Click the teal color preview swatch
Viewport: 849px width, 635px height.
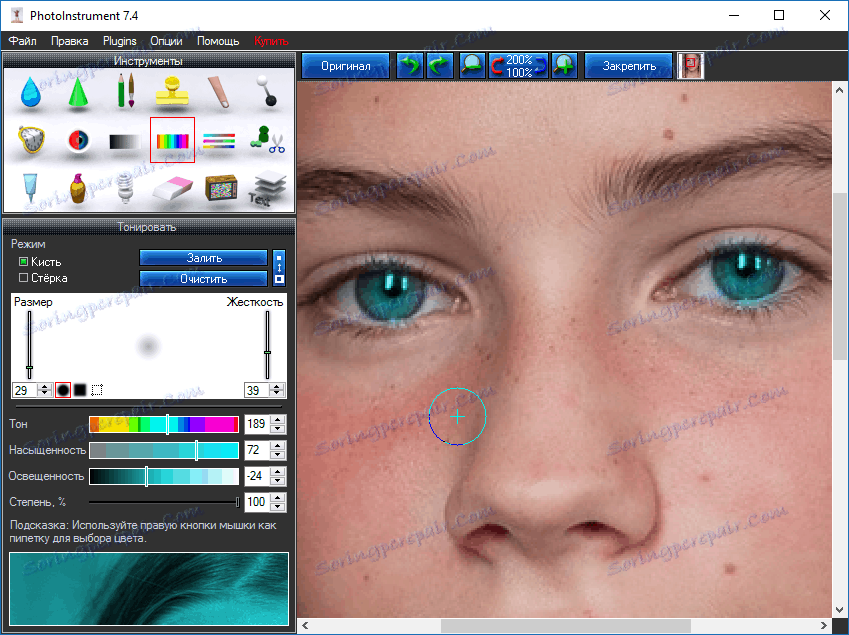(149, 589)
